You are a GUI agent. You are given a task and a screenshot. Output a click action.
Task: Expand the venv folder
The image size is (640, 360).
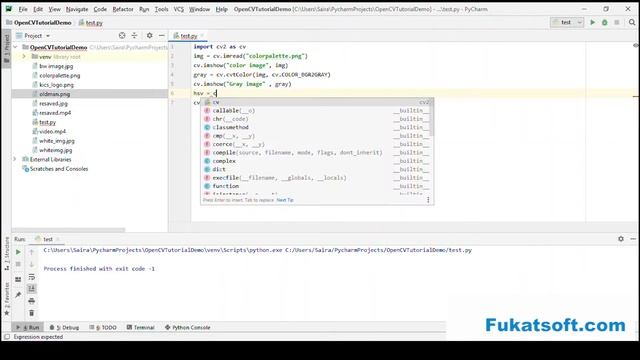coord(24,56)
